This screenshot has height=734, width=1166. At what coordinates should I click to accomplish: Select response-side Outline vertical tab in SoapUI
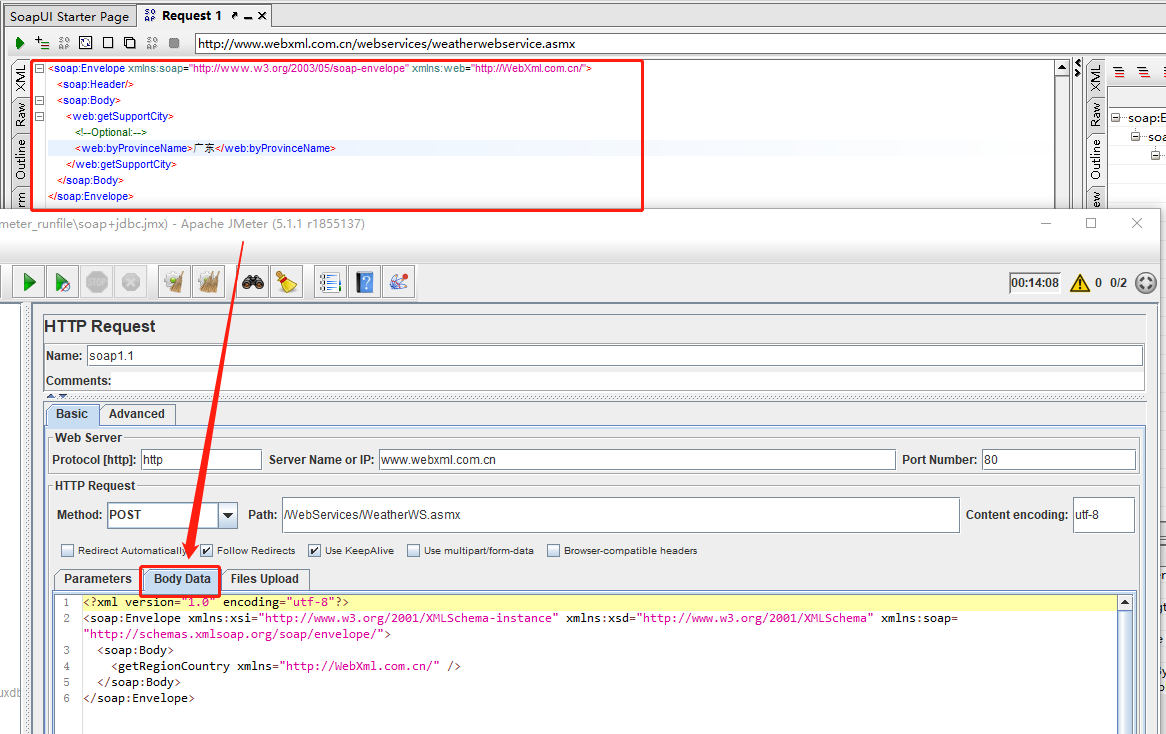pyautogui.click(x=1095, y=159)
